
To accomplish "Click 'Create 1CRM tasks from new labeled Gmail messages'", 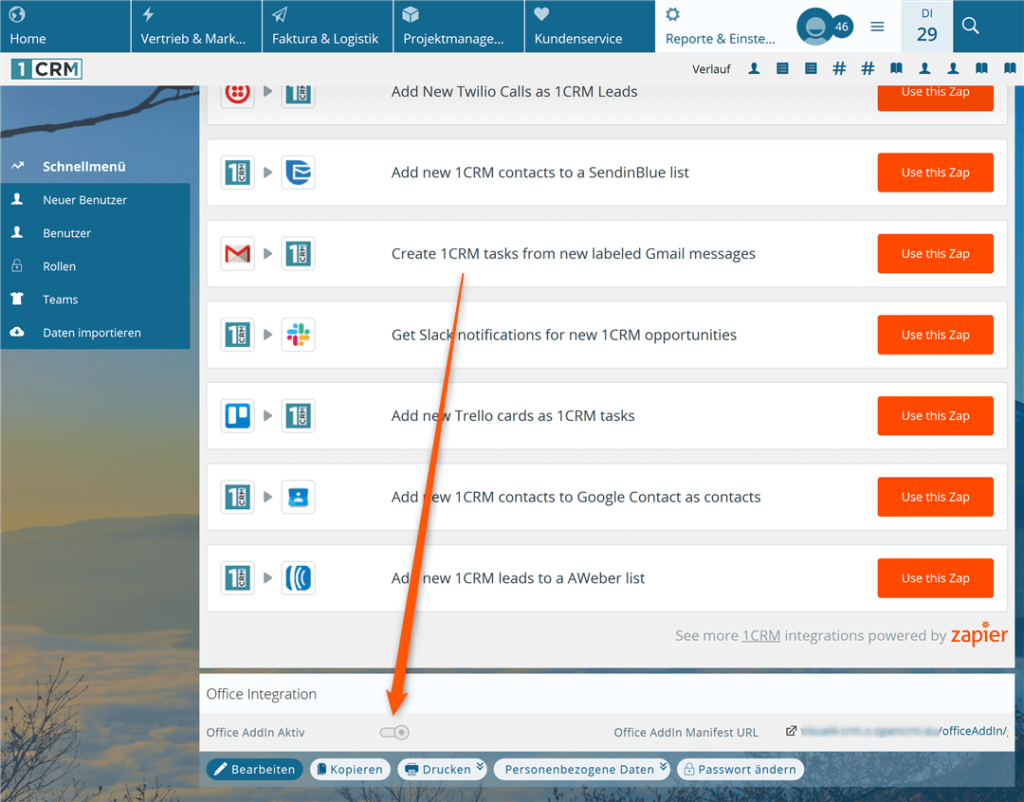I will point(573,253).
